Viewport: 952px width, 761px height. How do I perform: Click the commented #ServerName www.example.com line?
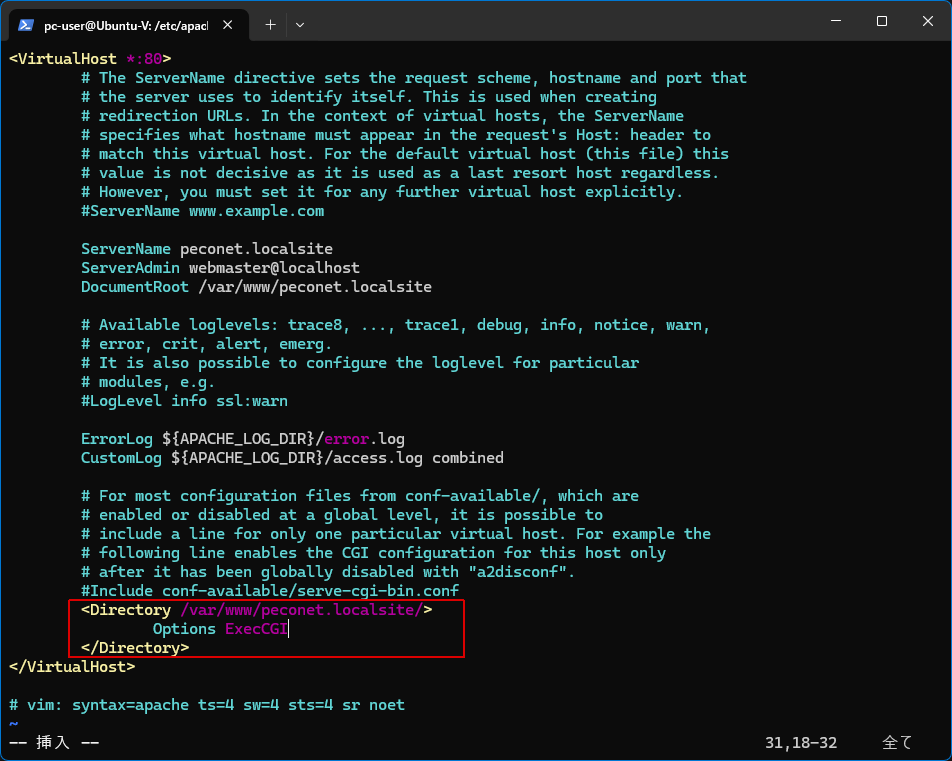202,211
